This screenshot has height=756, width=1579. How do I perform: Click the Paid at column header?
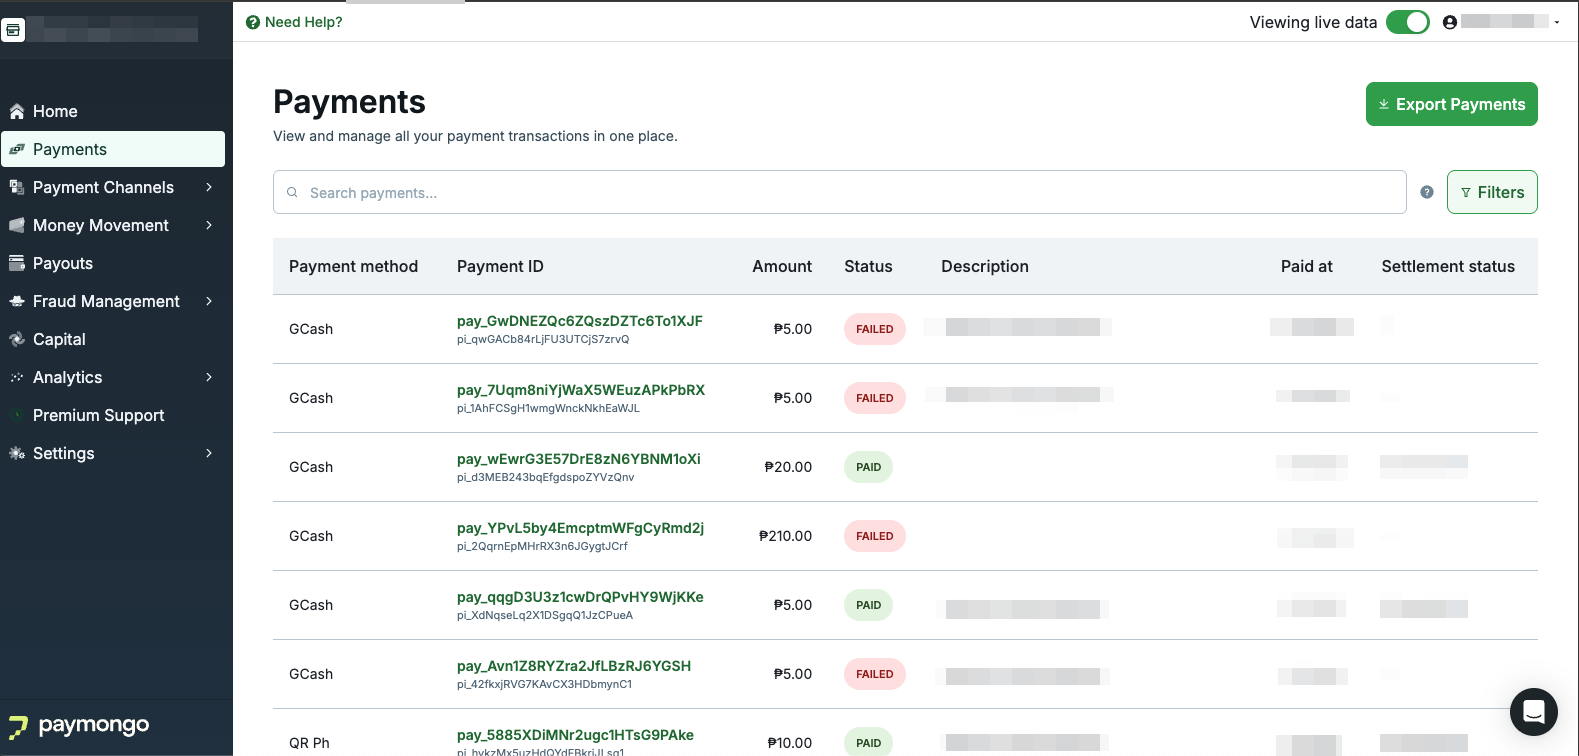click(x=1307, y=266)
